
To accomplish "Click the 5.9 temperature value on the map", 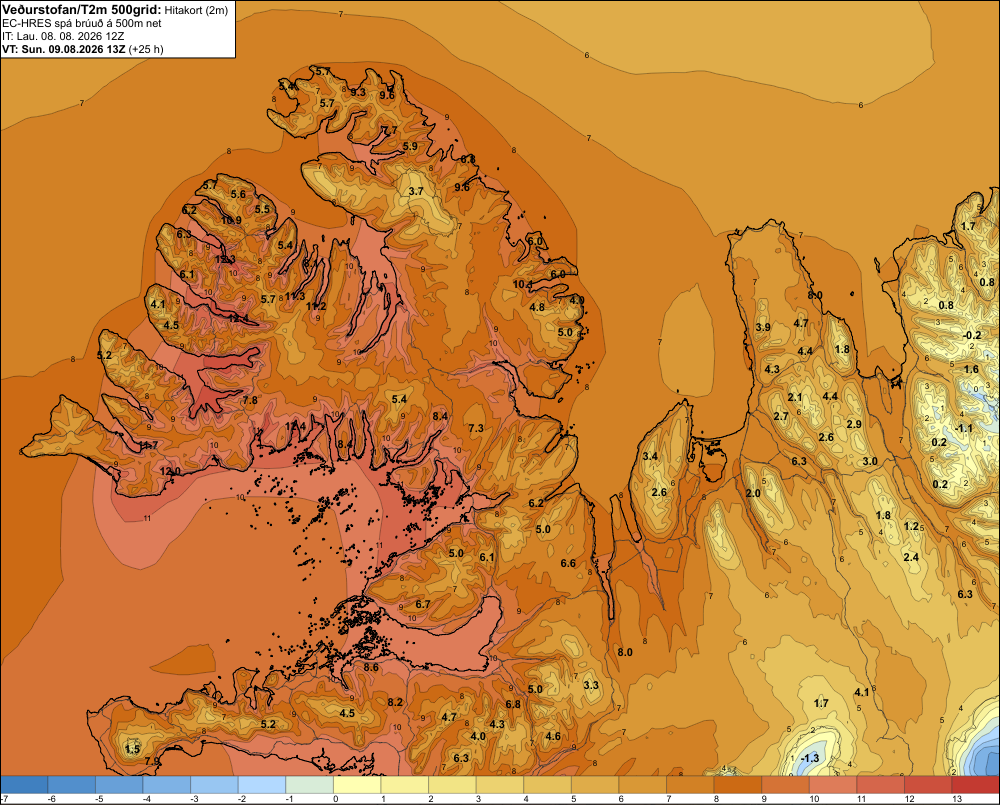I will tap(410, 147).
